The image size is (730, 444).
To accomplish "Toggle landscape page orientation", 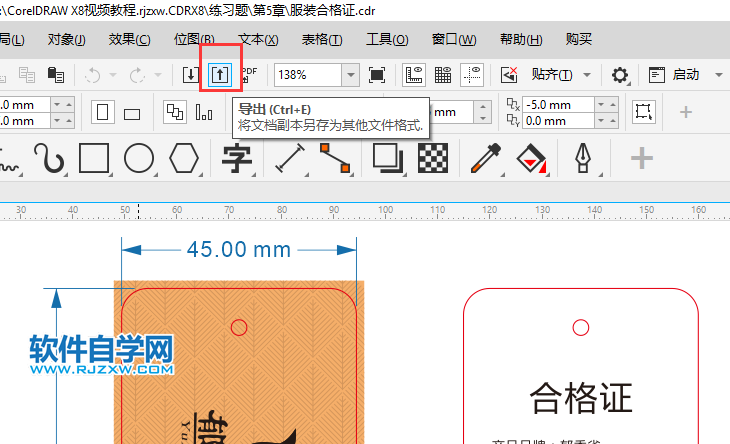I will 131,113.
